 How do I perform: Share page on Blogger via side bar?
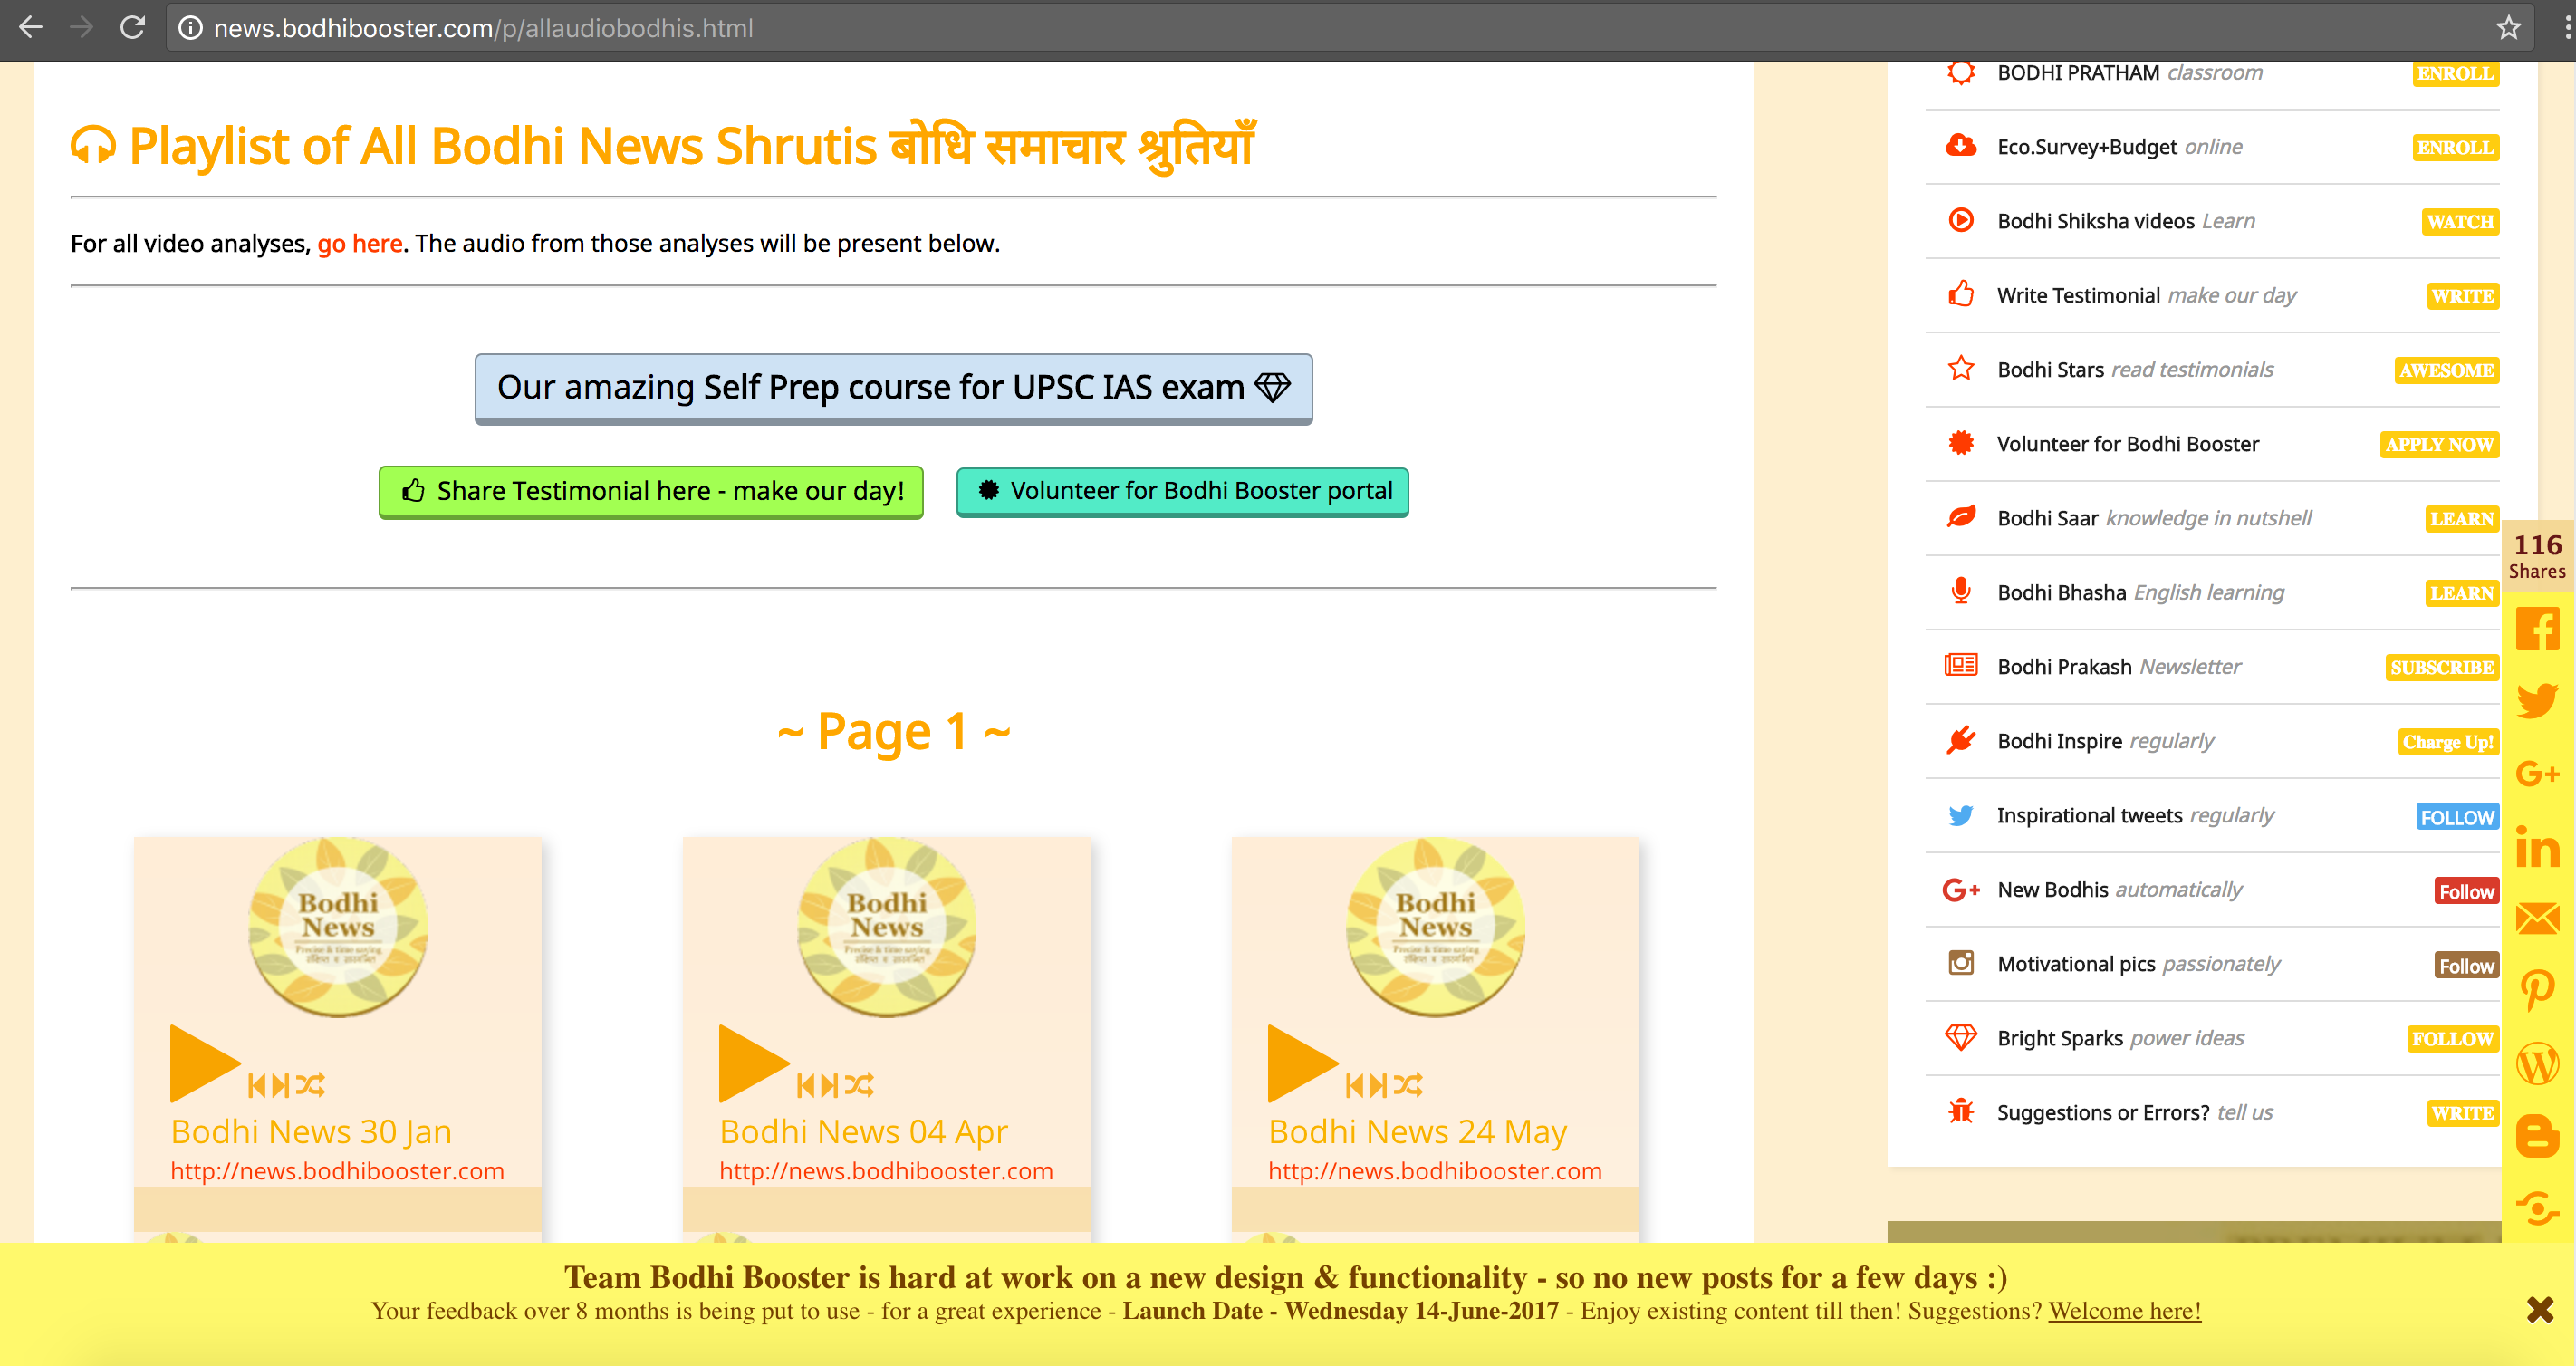(2538, 1136)
